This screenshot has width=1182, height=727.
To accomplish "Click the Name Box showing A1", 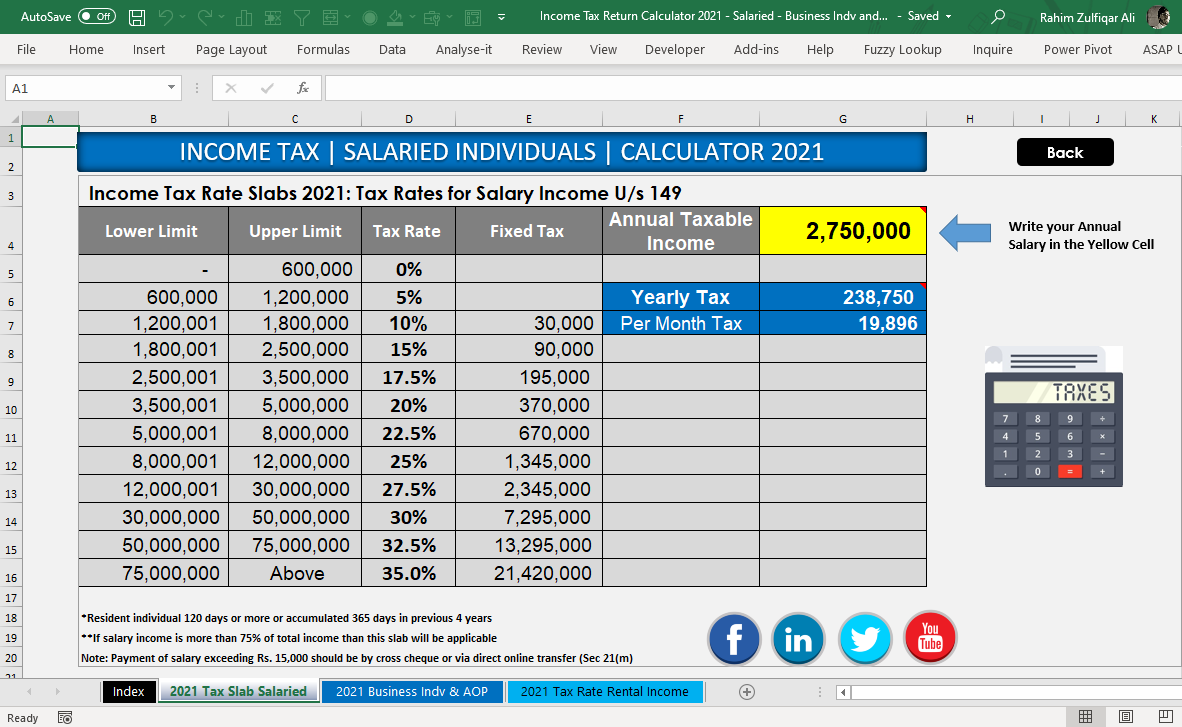I will (x=85, y=88).
